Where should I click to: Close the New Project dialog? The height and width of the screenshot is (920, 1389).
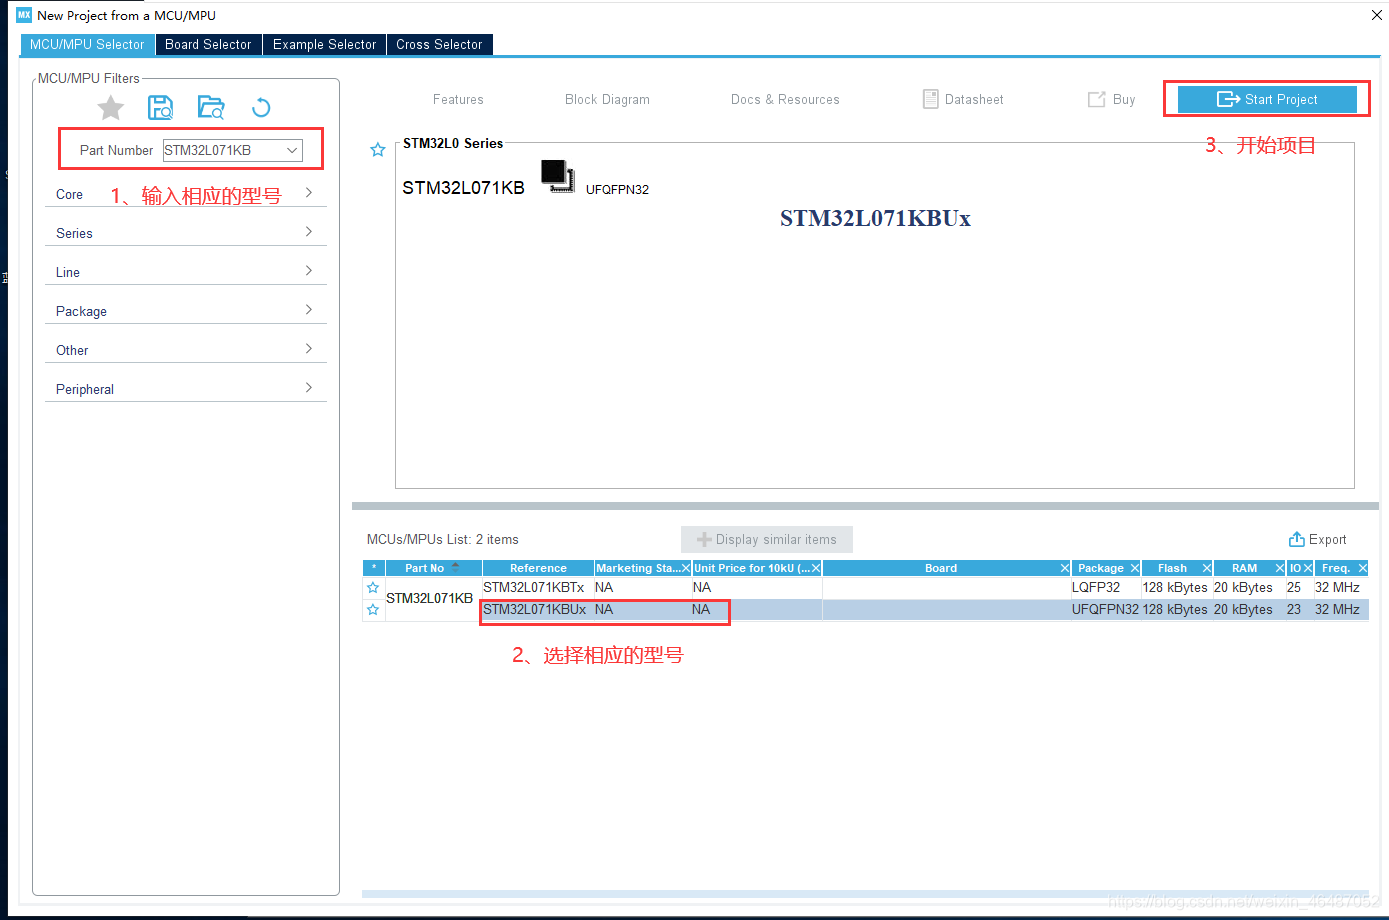(1376, 15)
